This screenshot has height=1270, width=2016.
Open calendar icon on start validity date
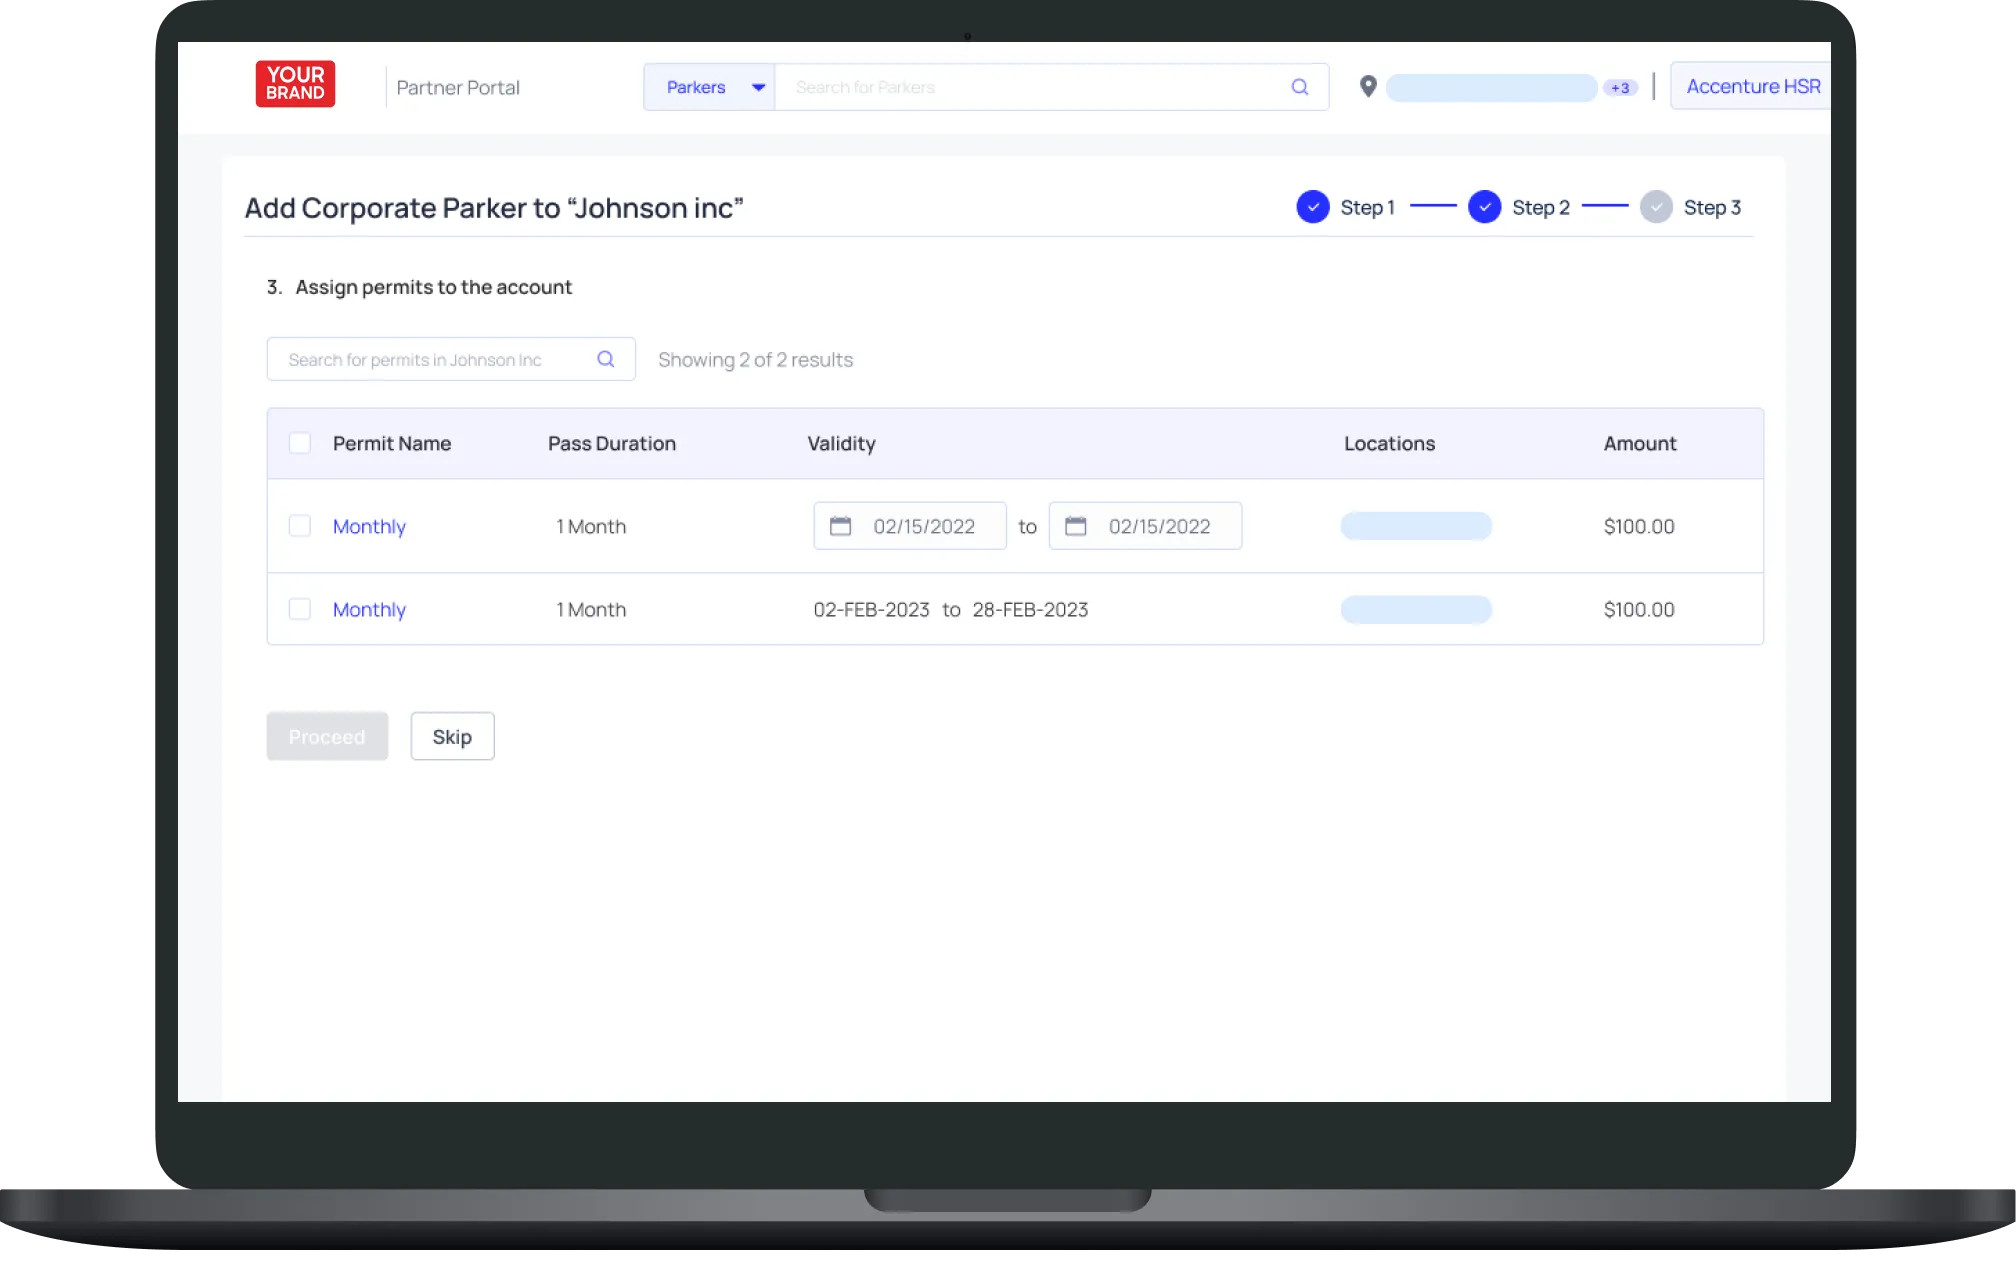tap(840, 526)
